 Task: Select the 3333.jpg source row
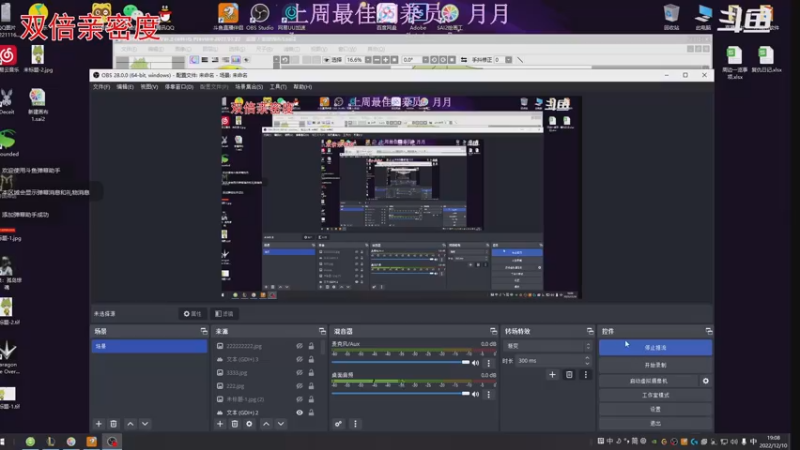point(265,372)
